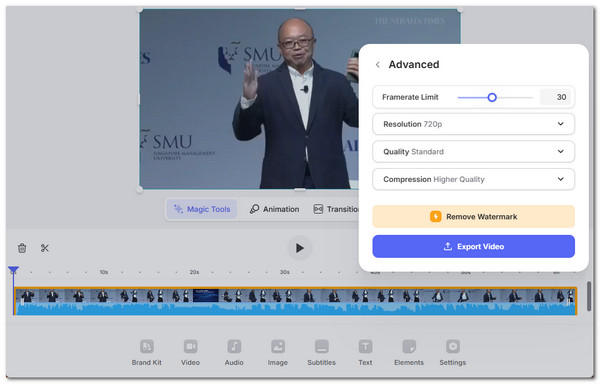Delete the clip with the trash icon
This screenshot has height=384, width=600.
(x=22, y=248)
